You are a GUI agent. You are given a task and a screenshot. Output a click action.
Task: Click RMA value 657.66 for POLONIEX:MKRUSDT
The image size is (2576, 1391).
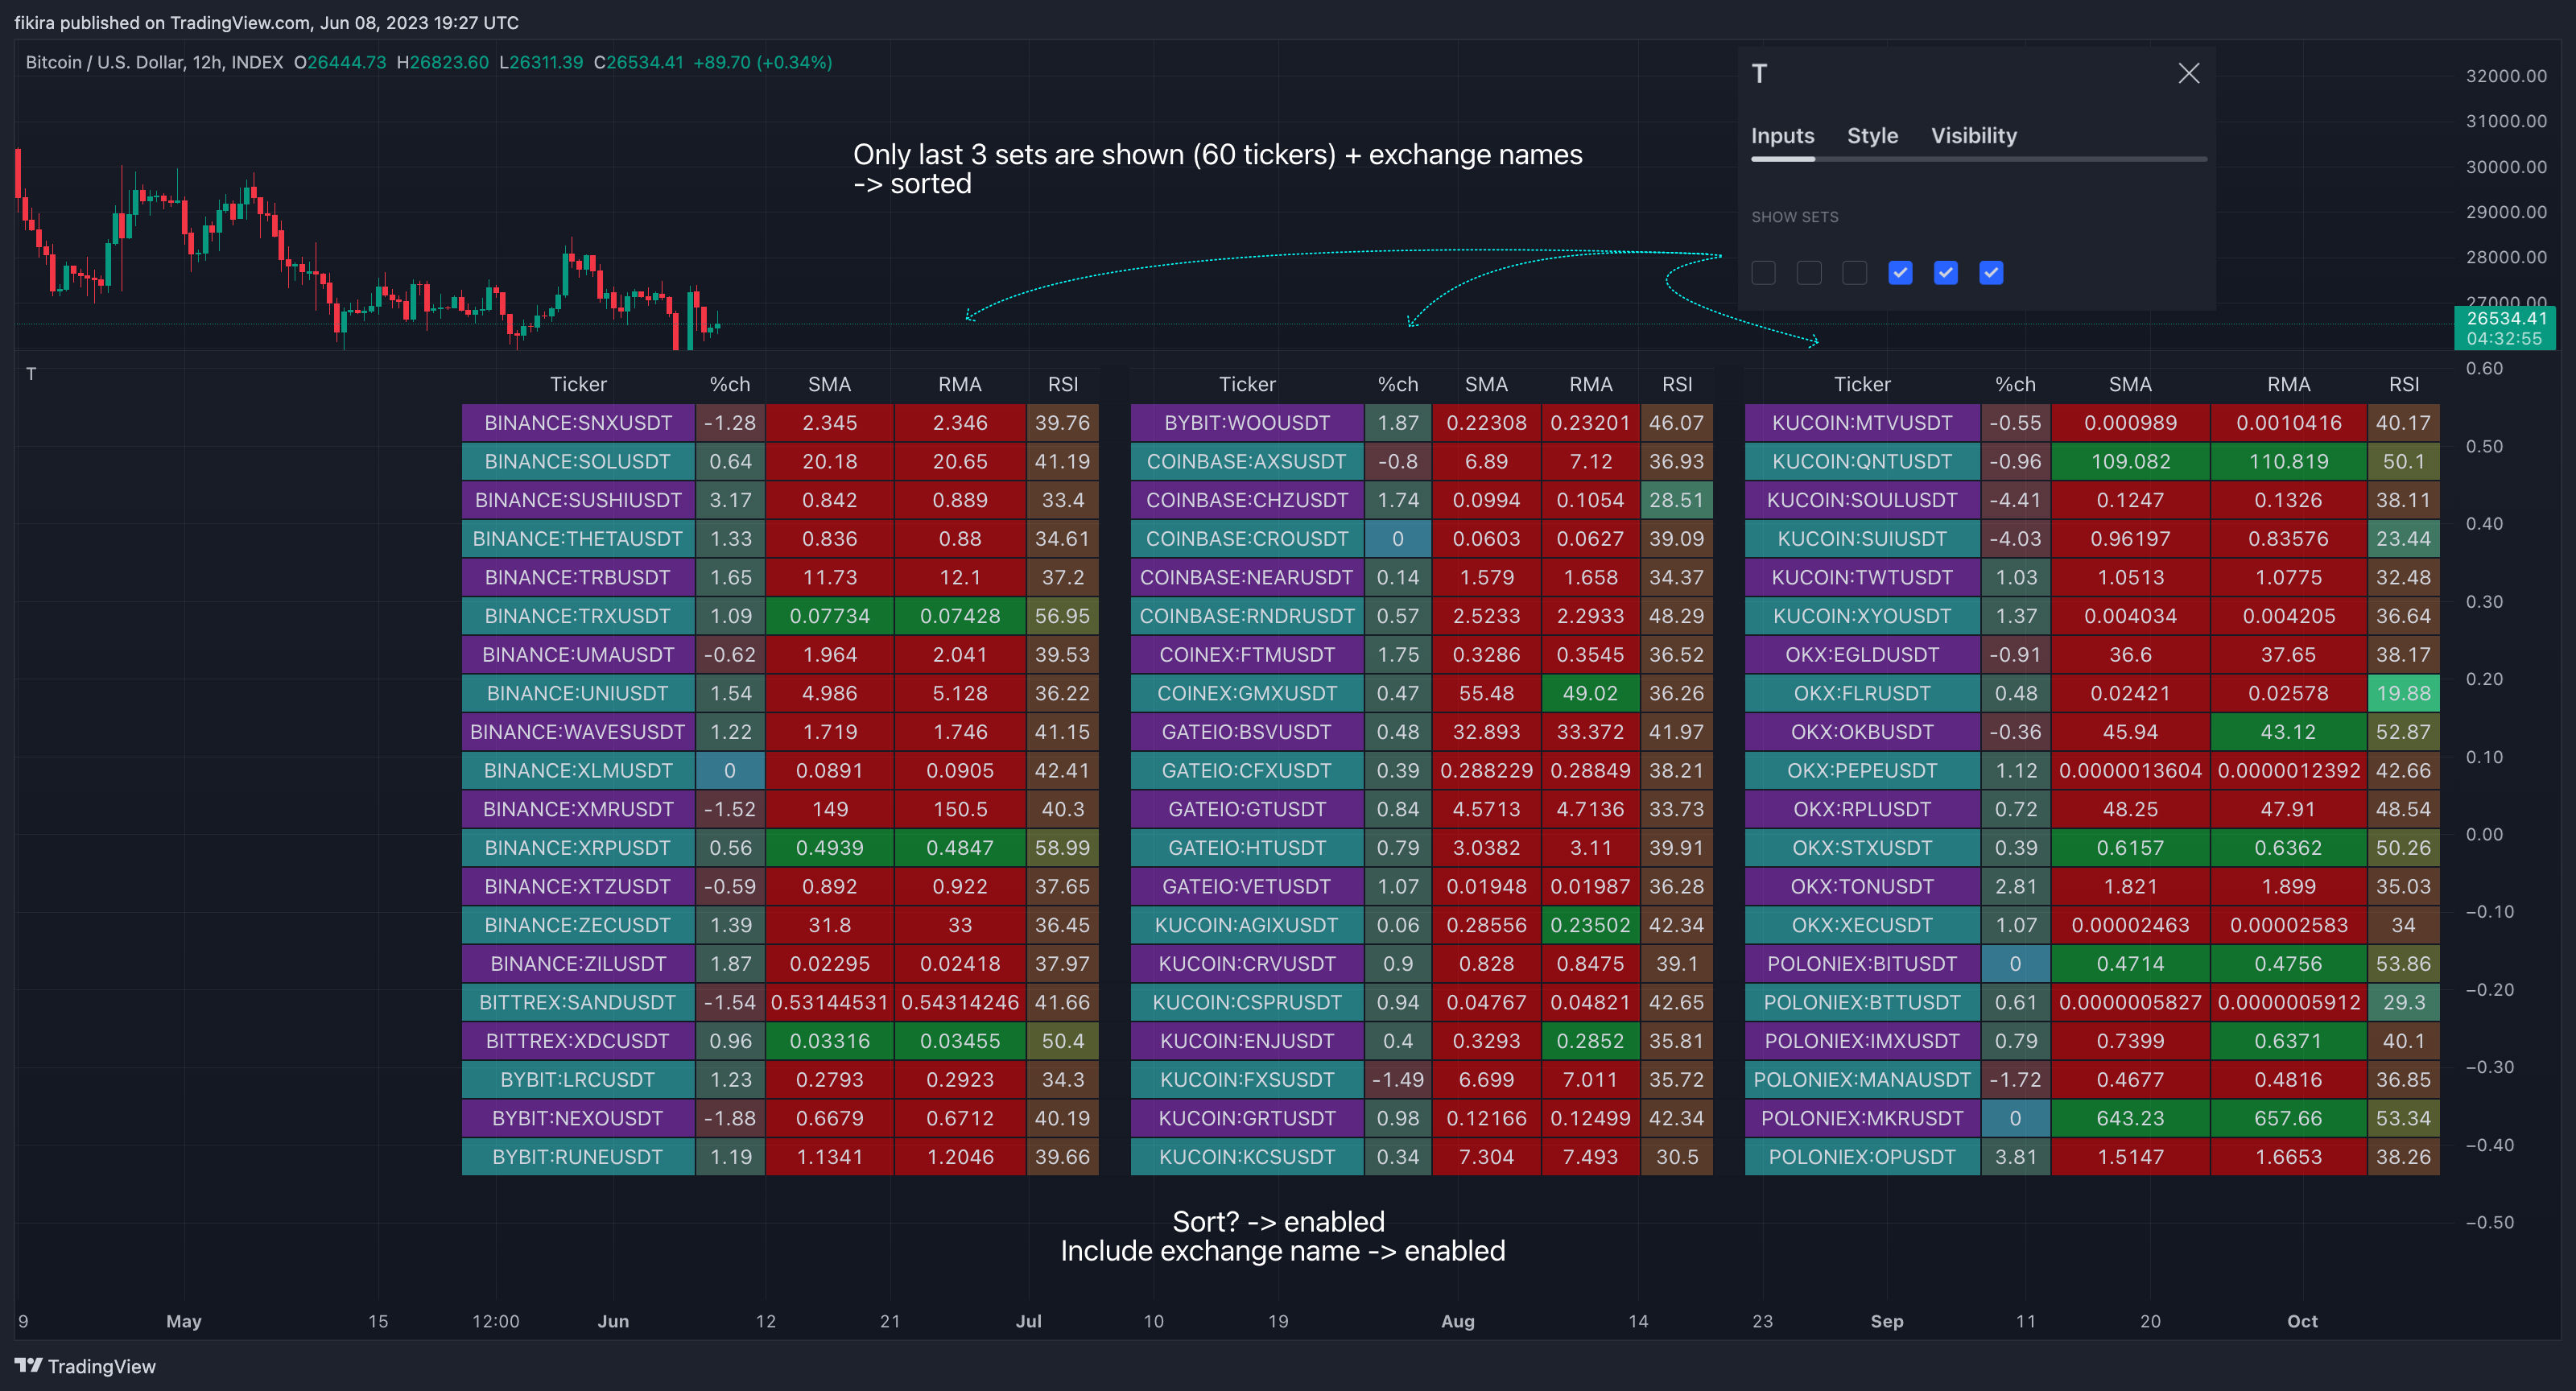[x=2288, y=1118]
